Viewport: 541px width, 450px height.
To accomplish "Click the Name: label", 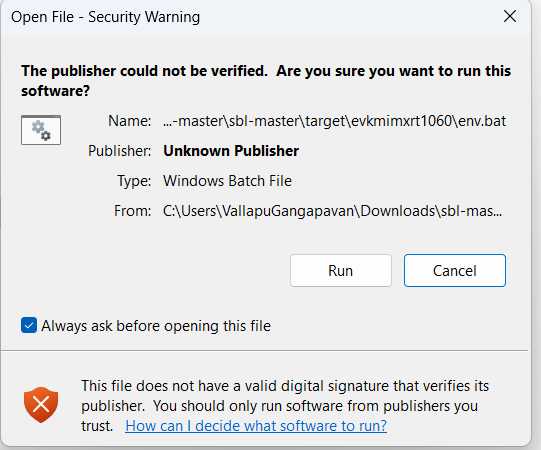I will point(129,121).
